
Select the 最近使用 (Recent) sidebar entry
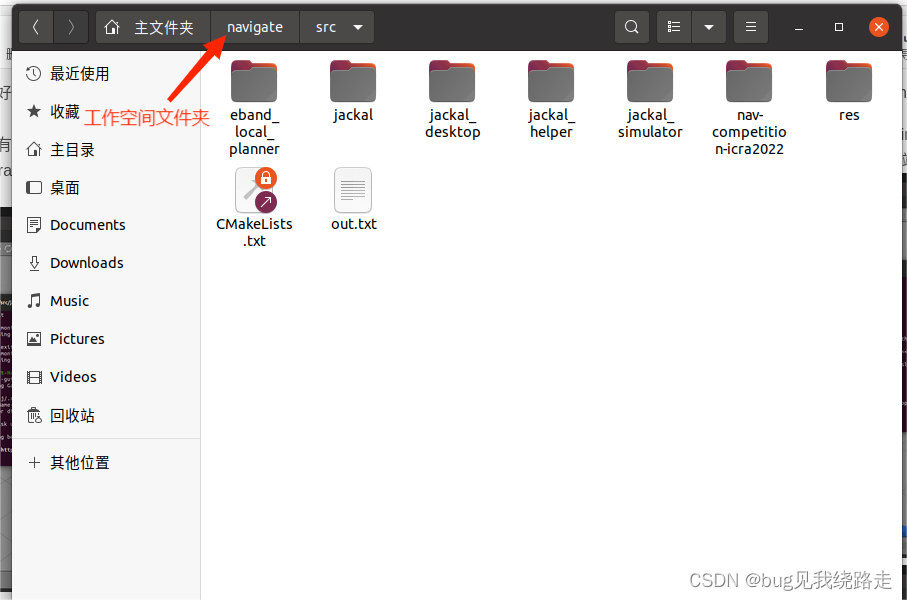pyautogui.click(x=78, y=73)
